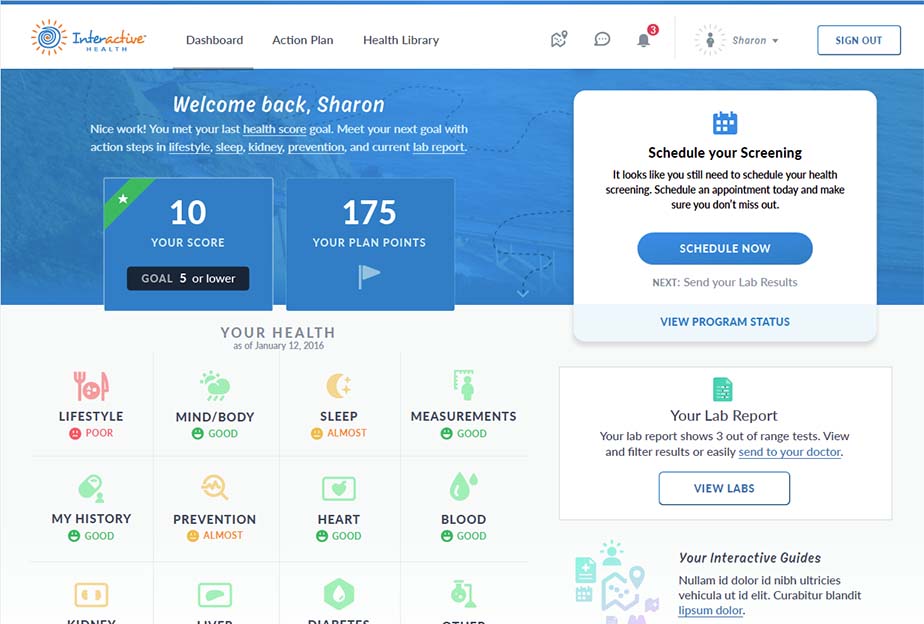Viewport: 924px width, 624px height.
Task: Click the Measurements ruler icon
Action: [463, 386]
